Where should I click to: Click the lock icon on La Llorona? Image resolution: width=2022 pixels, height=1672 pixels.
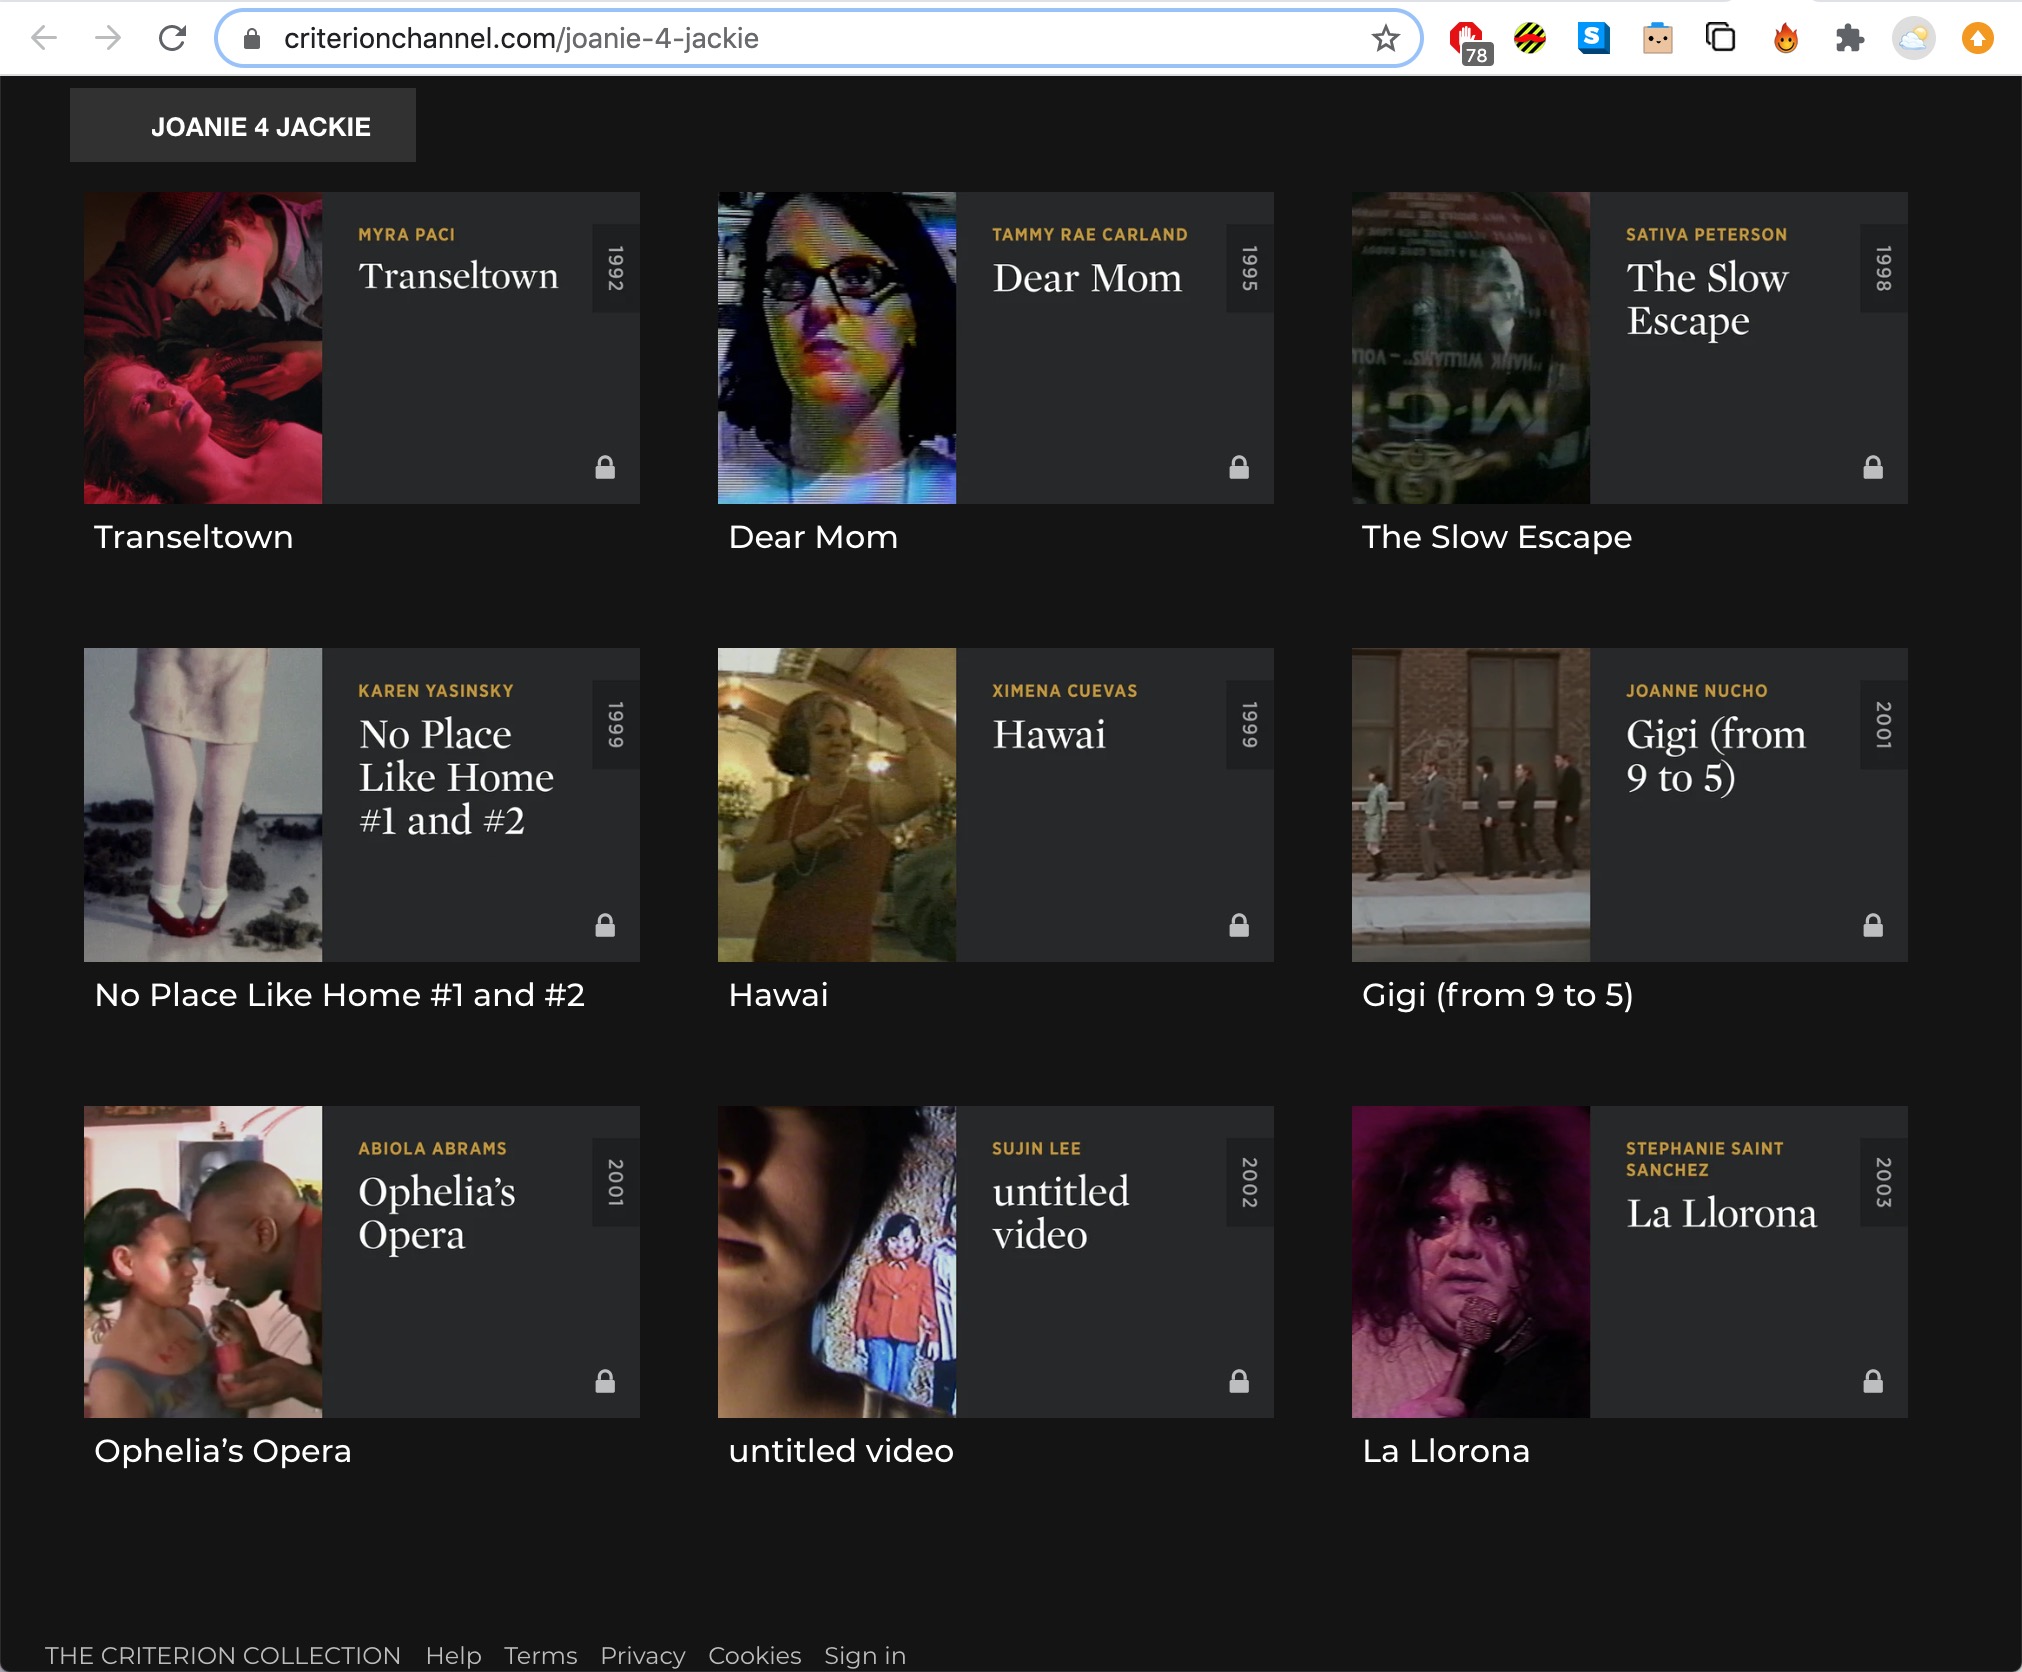coord(1873,1380)
